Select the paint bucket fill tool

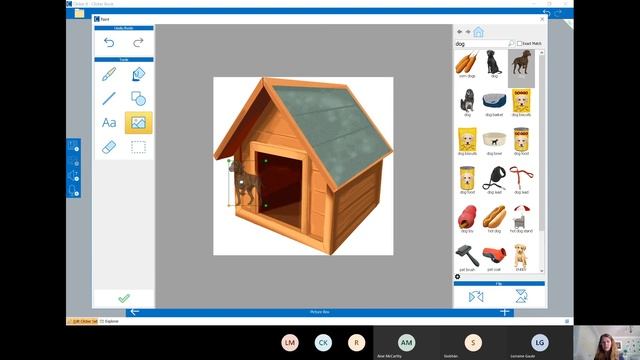point(138,74)
